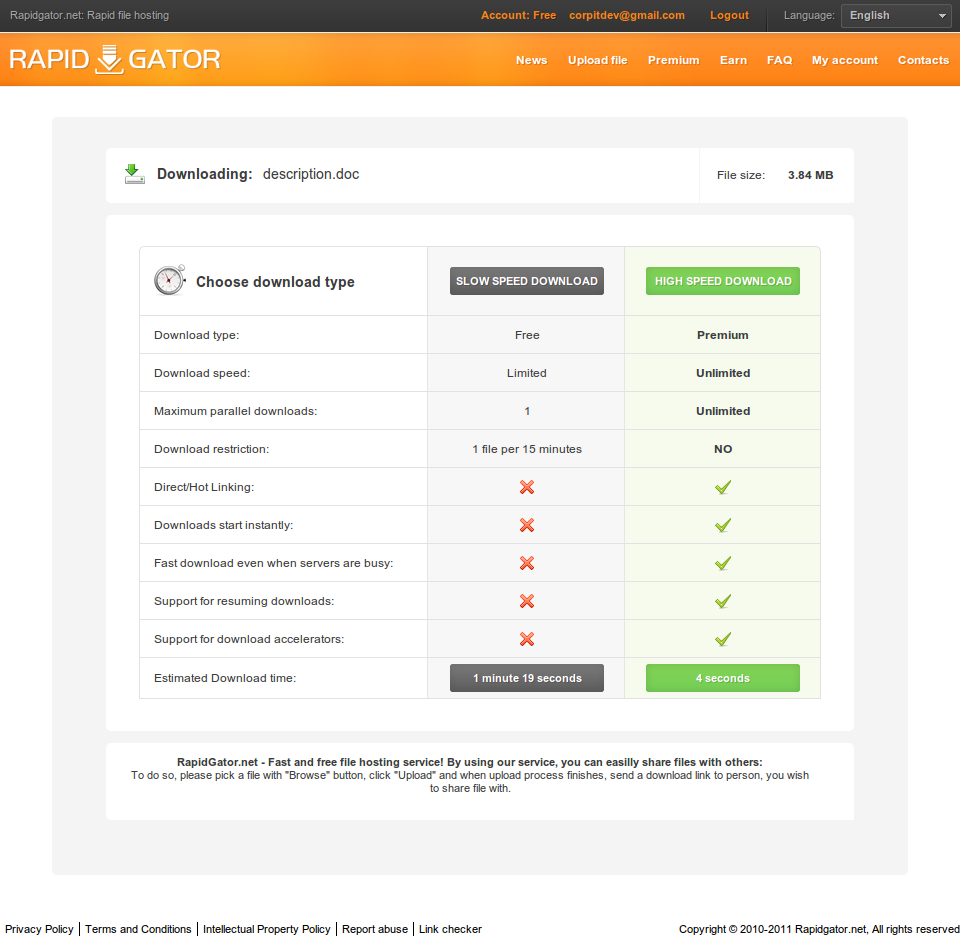The width and height of the screenshot is (960, 947).
Task: Go to Upload file page
Action: coord(598,60)
